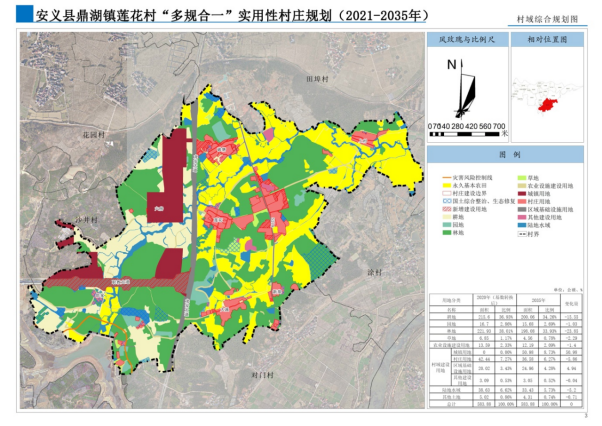Click the 用地分类 table header cell

(444, 299)
